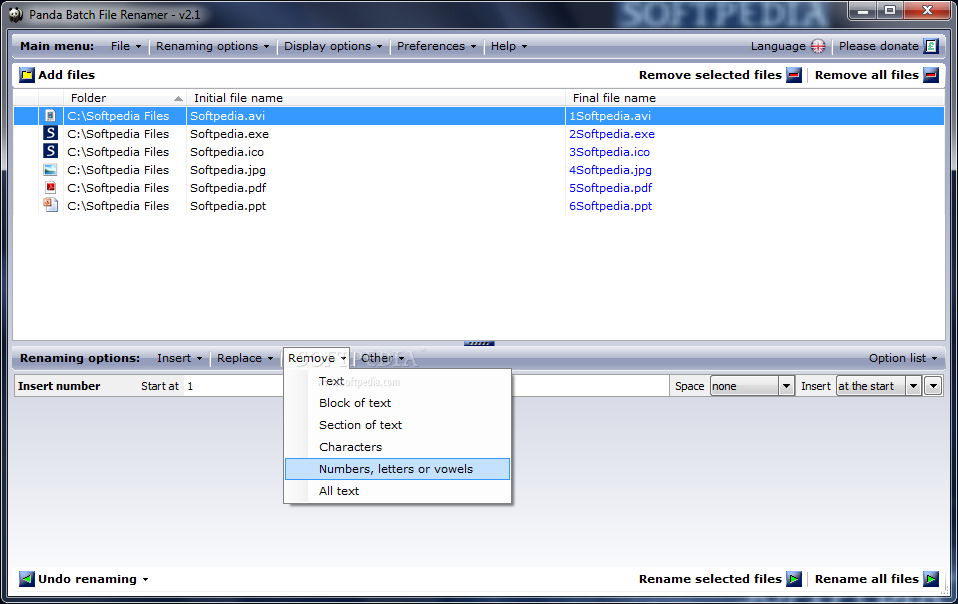Click the folder cell of Softpedia.pdf row
Image resolution: width=958 pixels, height=604 pixels.
118,188
